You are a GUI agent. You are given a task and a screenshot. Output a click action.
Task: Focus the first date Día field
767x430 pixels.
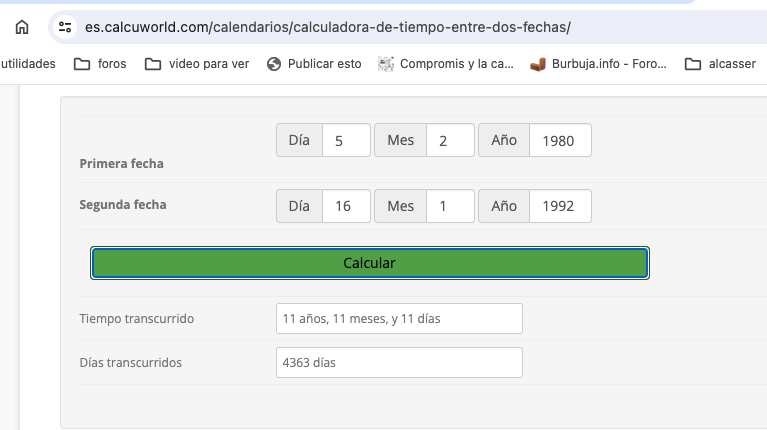coord(346,141)
